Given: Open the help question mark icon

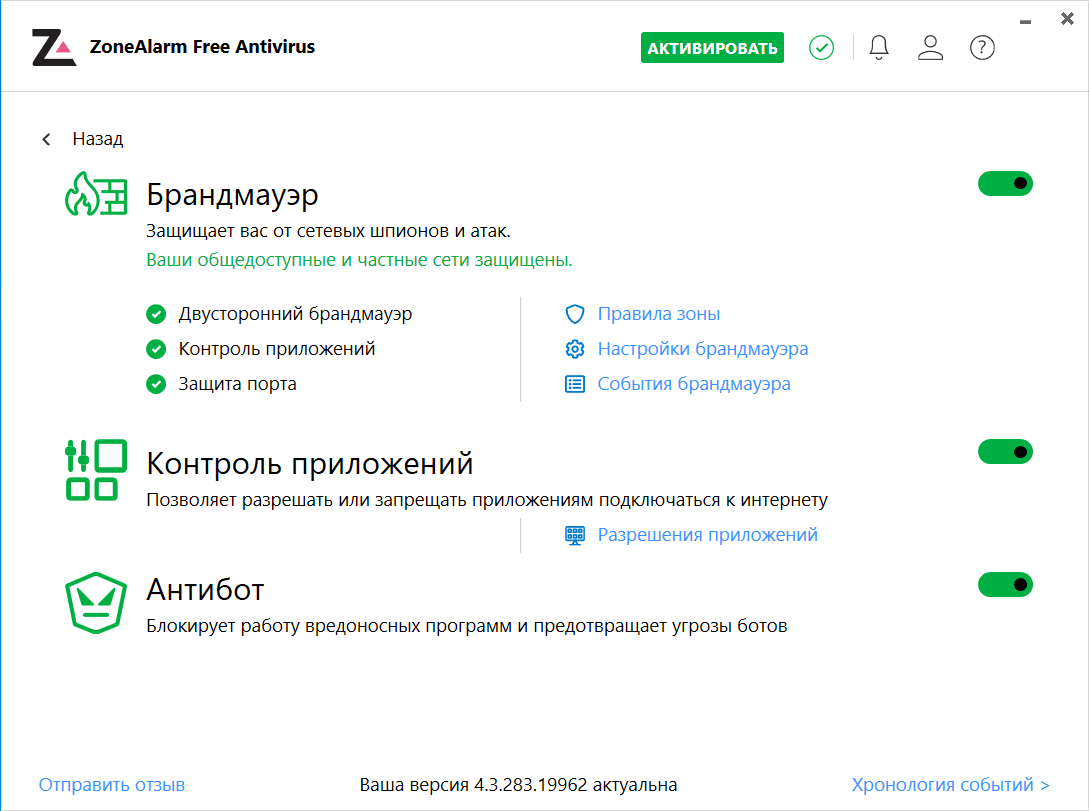Looking at the screenshot, I should pyautogui.click(x=982, y=48).
